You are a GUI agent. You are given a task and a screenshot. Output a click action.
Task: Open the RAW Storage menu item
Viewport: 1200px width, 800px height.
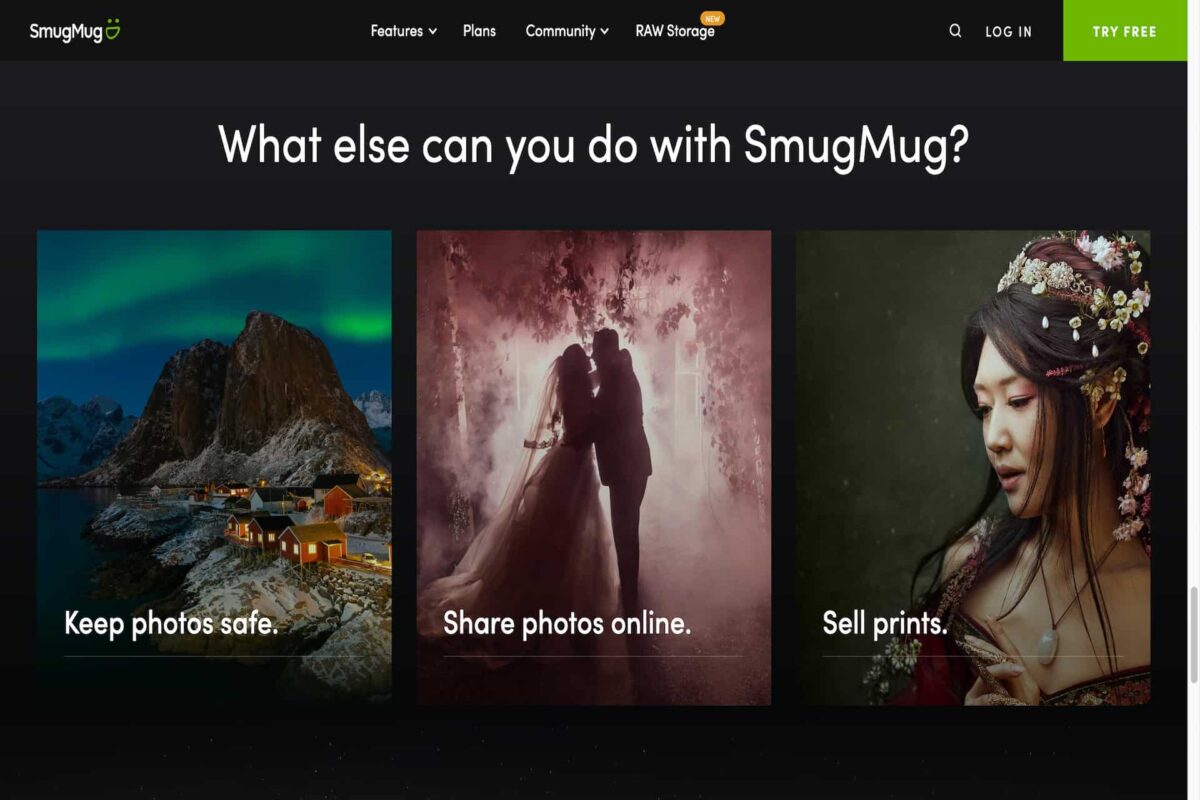pos(675,31)
